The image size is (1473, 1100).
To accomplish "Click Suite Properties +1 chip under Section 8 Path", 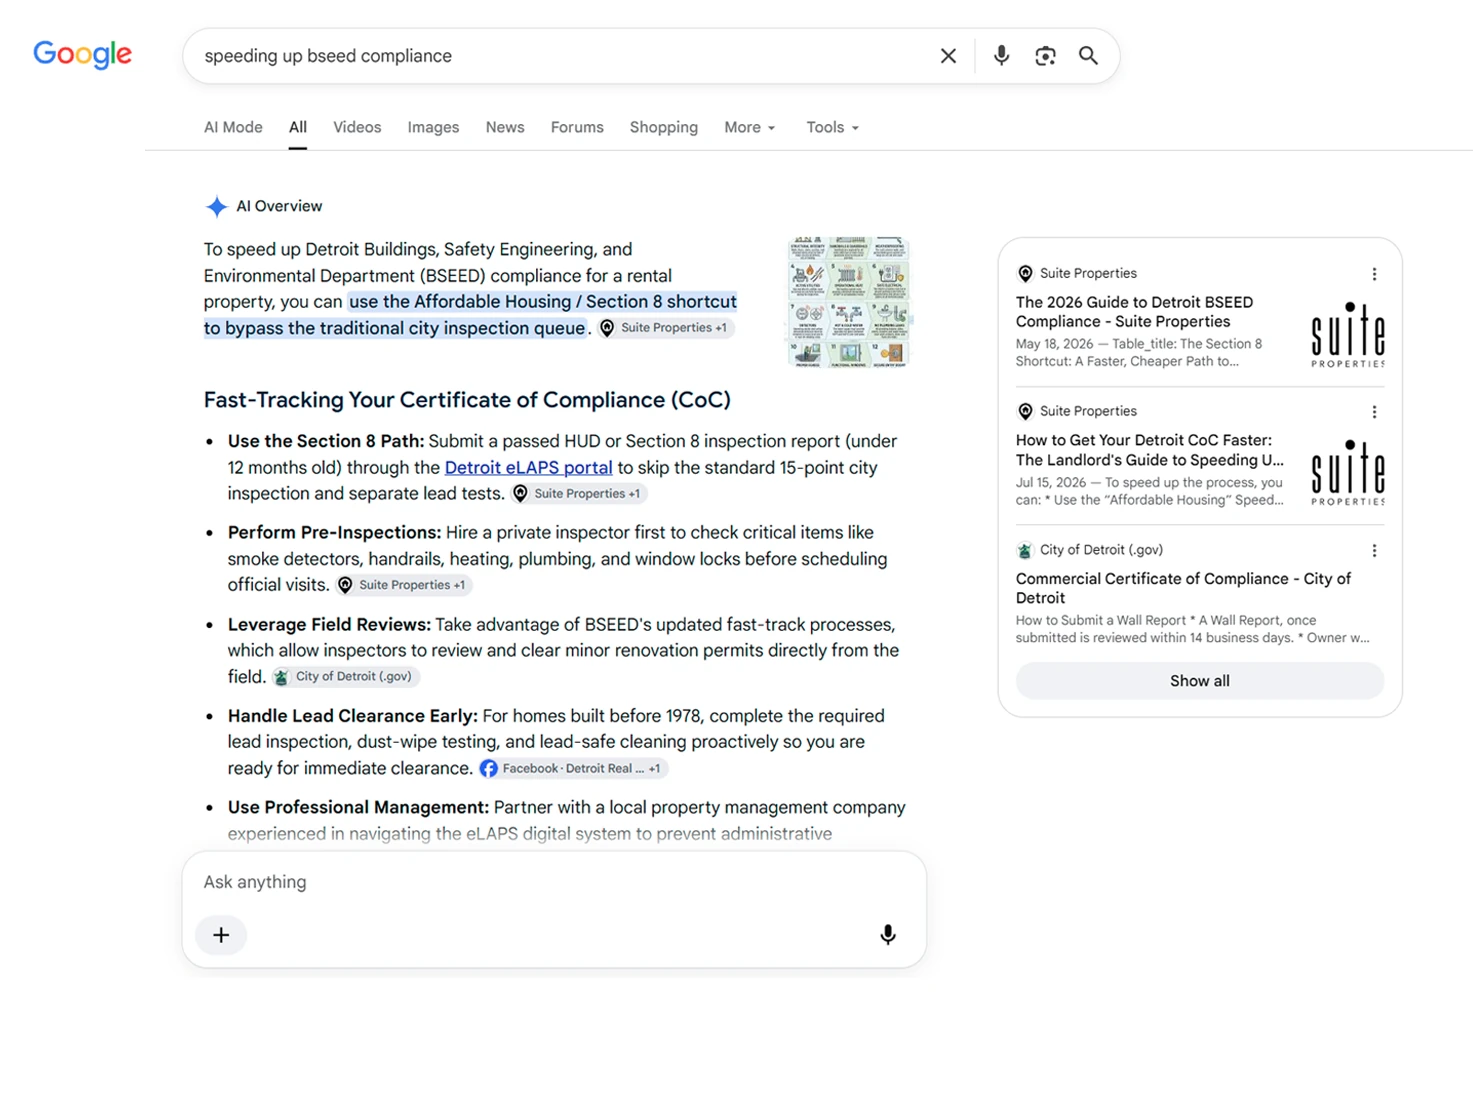I will (578, 493).
